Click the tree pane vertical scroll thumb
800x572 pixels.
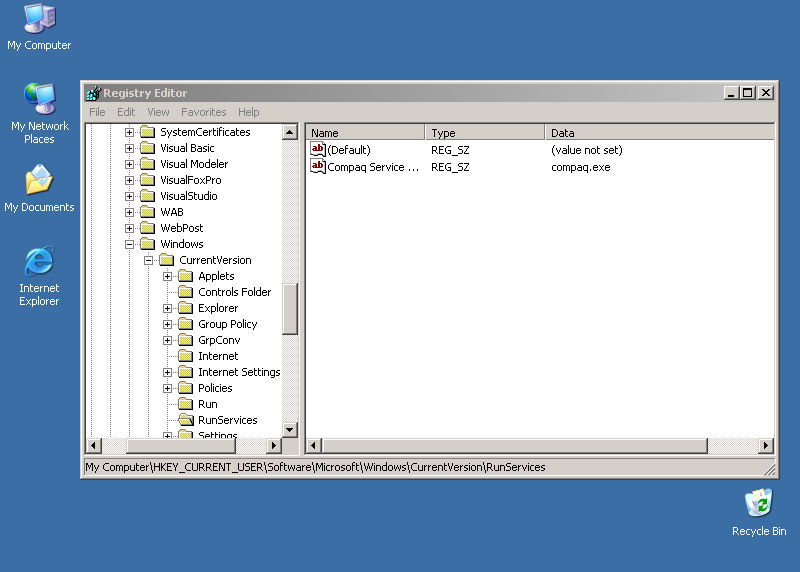[290, 309]
